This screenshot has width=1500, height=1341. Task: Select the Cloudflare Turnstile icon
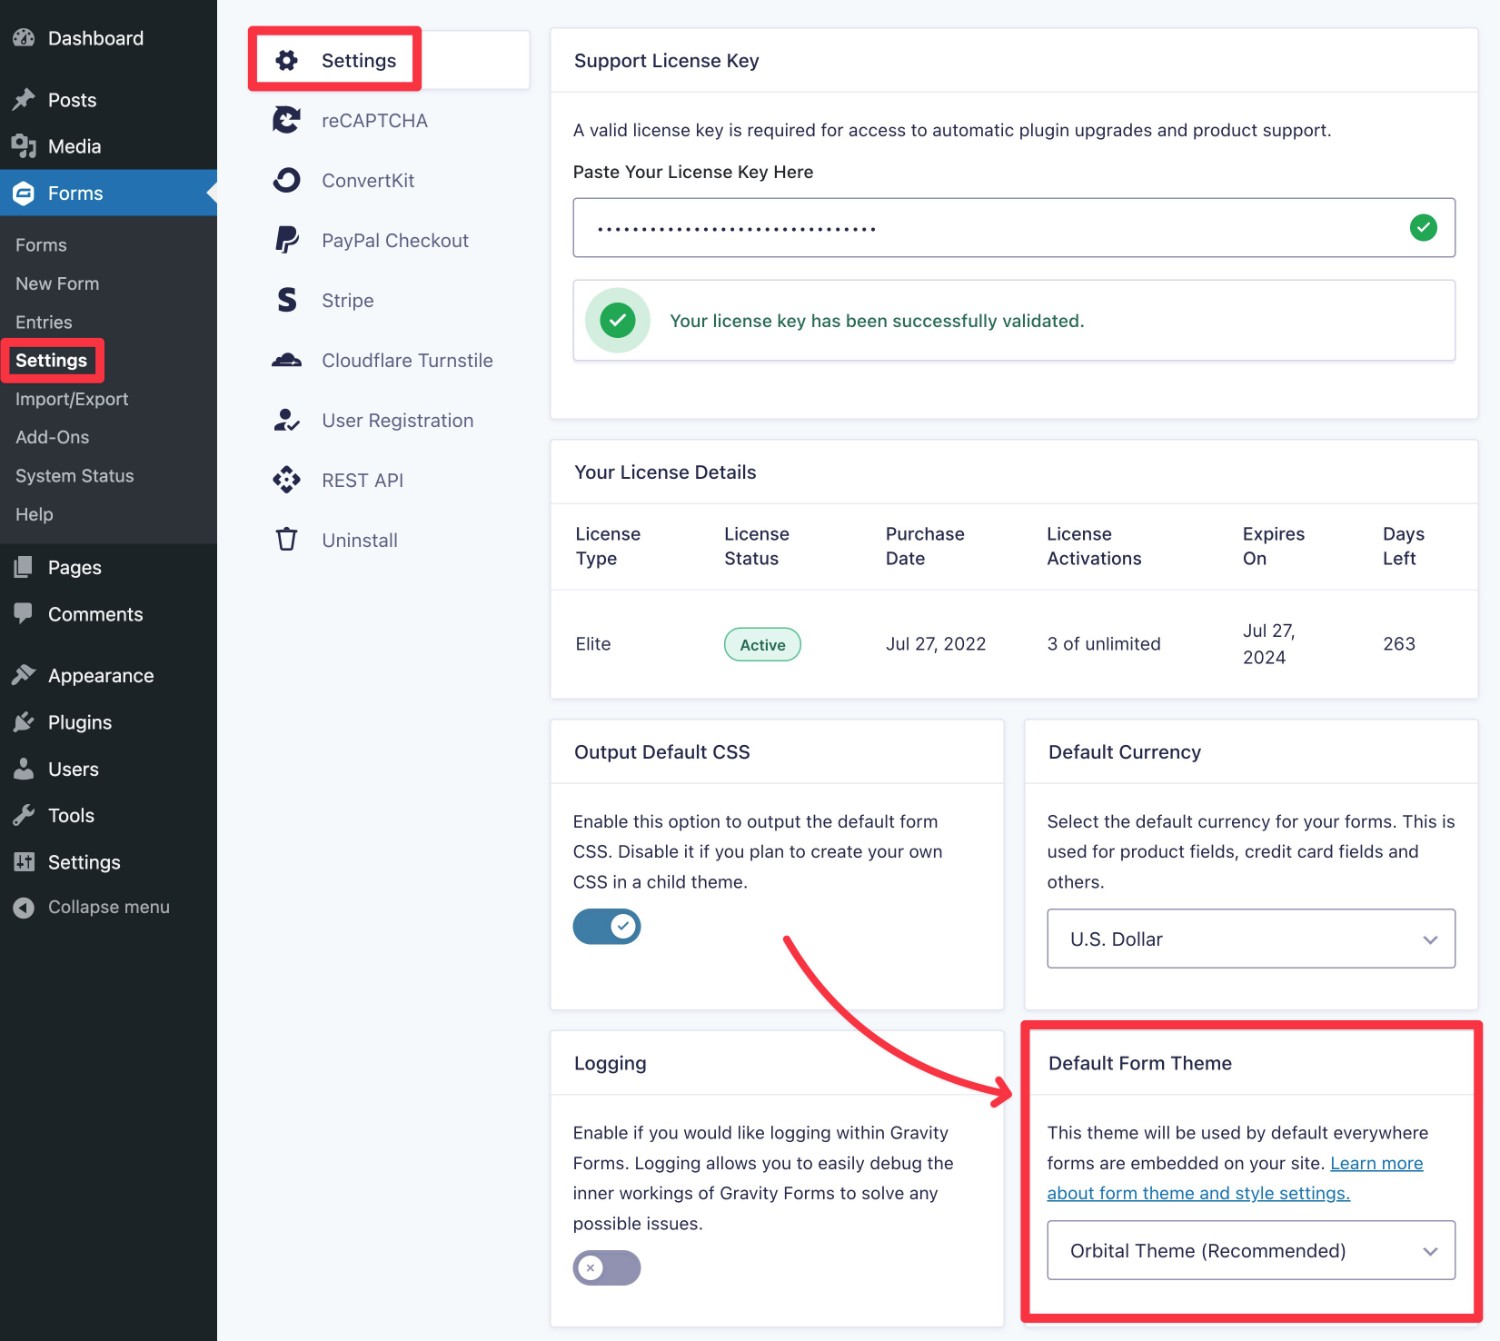point(286,360)
